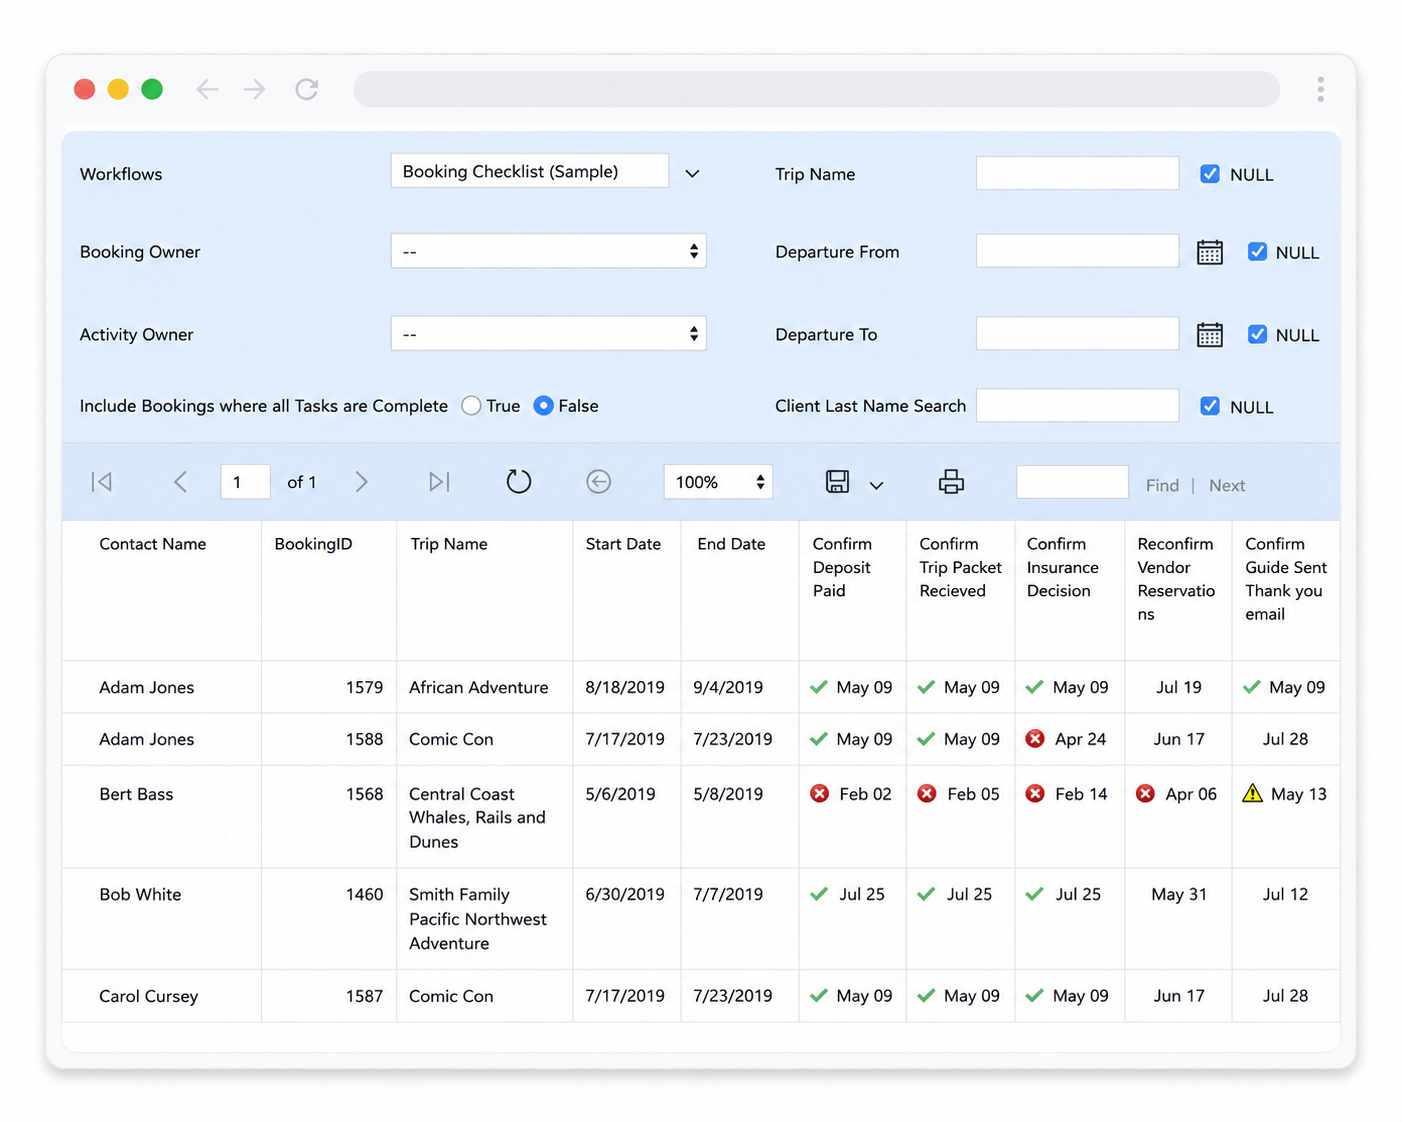Click the End Date column header
Screen dimensions: 1402x1122
click(x=731, y=544)
